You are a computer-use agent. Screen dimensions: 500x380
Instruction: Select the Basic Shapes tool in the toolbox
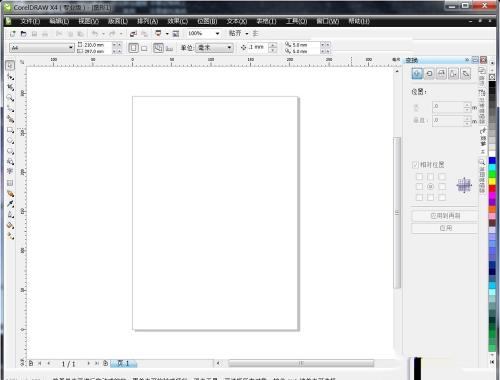click(10, 161)
